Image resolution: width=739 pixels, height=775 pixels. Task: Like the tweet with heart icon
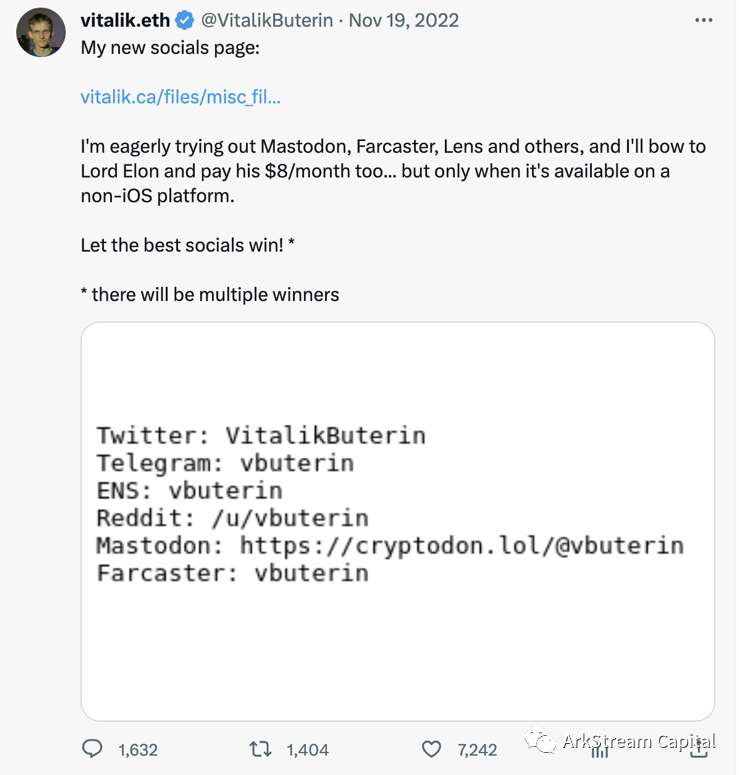tap(431, 749)
